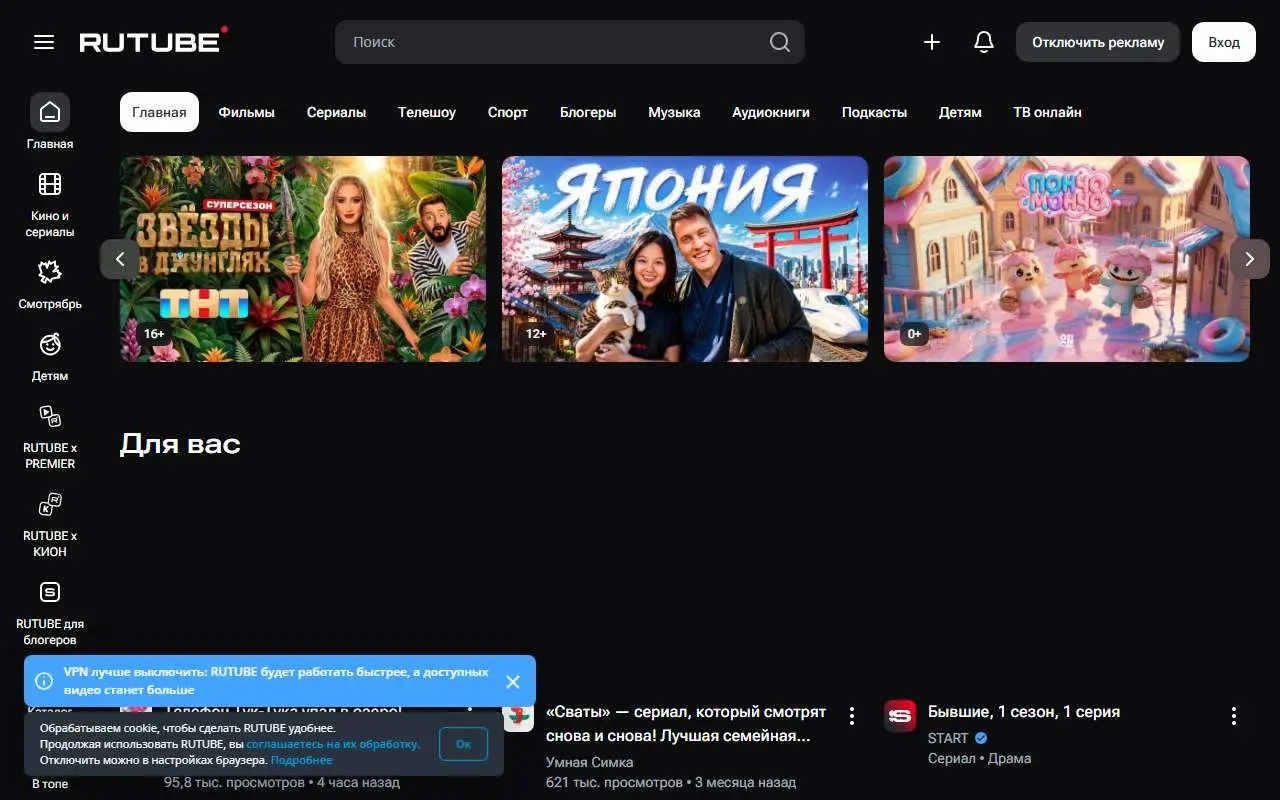Select the Фильмы tab
This screenshot has width=1280, height=800.
click(x=247, y=112)
